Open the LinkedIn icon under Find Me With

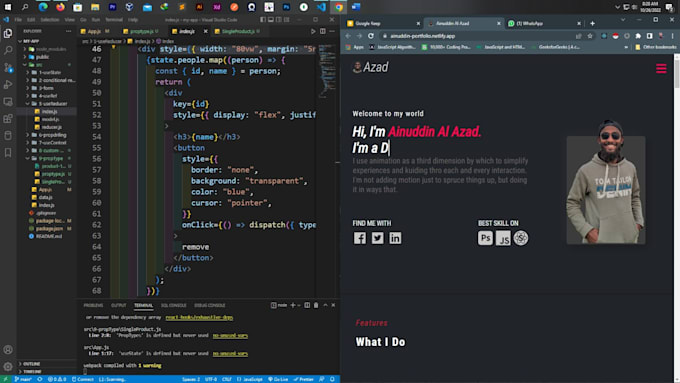tap(395, 238)
